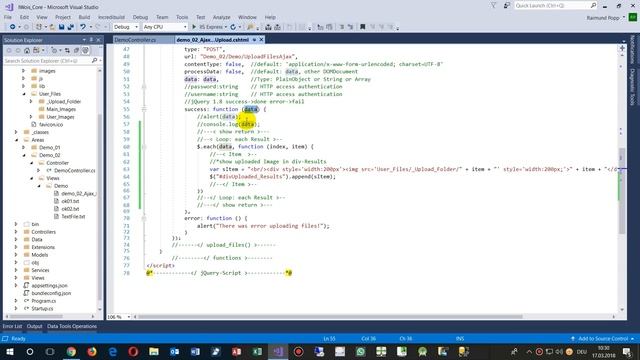Start debugging with the IIS Express play icon
The image size is (640, 360).
[194, 27]
